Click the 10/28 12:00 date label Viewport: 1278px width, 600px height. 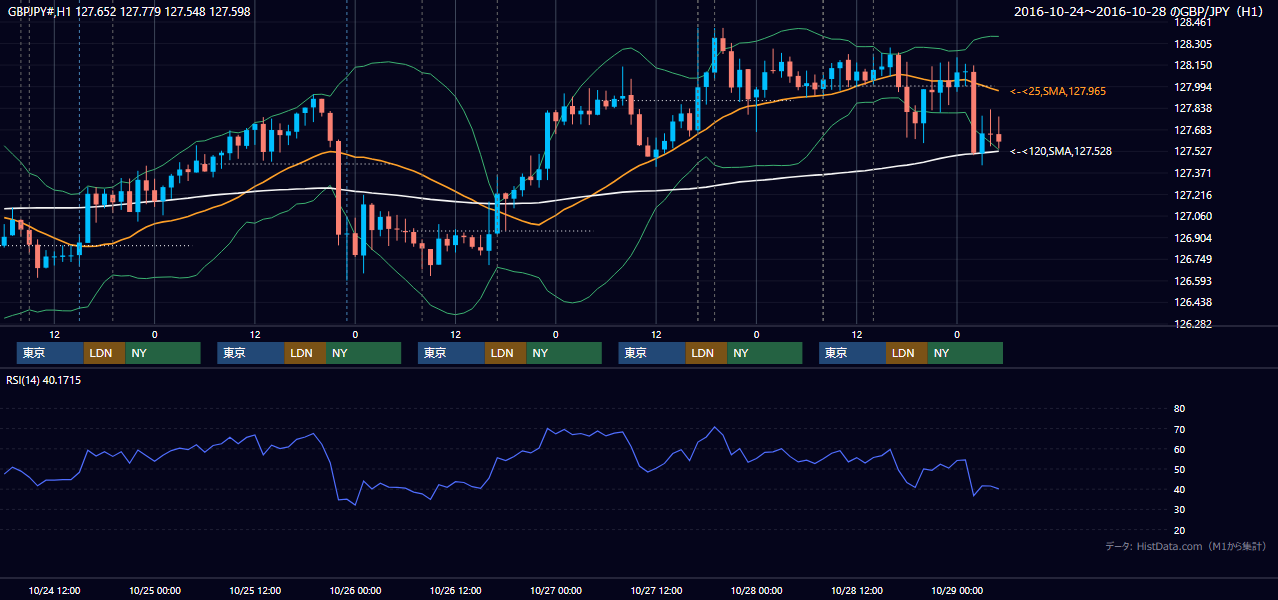pyautogui.click(x=857, y=590)
